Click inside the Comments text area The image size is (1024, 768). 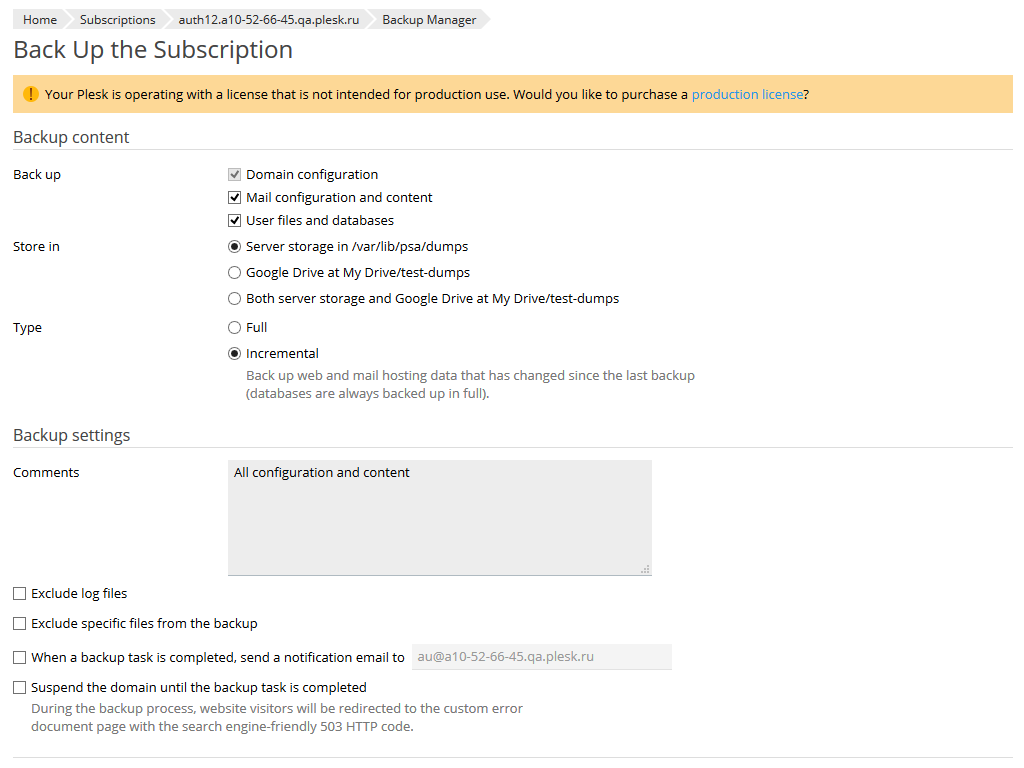440,515
